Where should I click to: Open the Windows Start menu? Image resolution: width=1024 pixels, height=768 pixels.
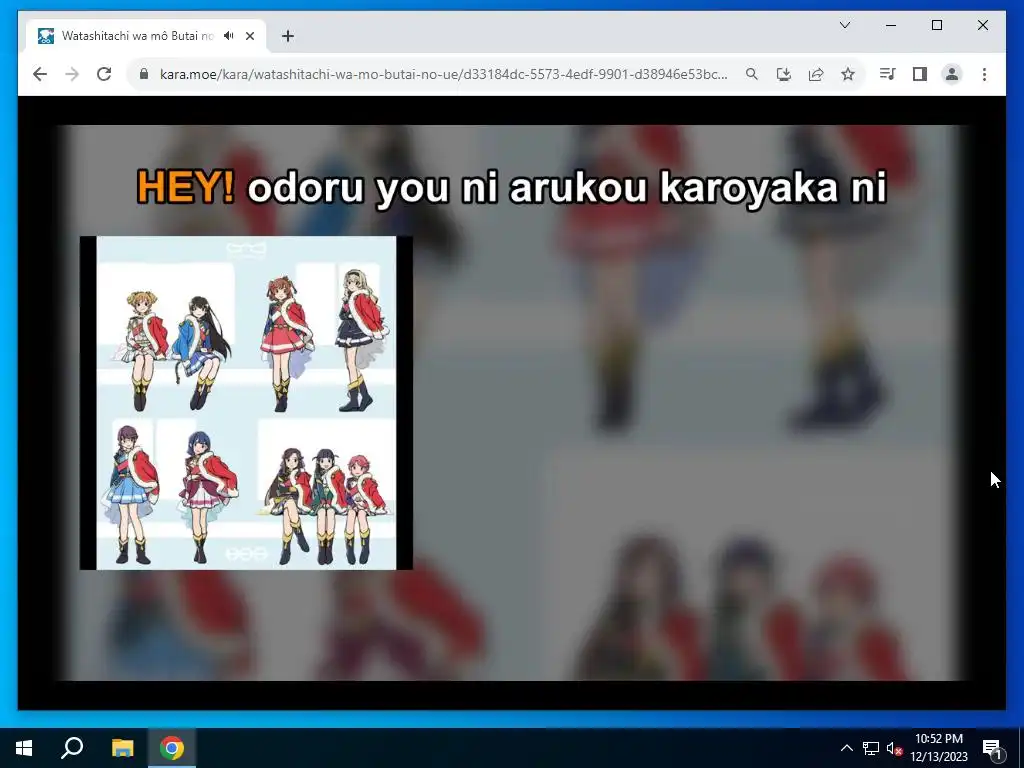coord(24,748)
